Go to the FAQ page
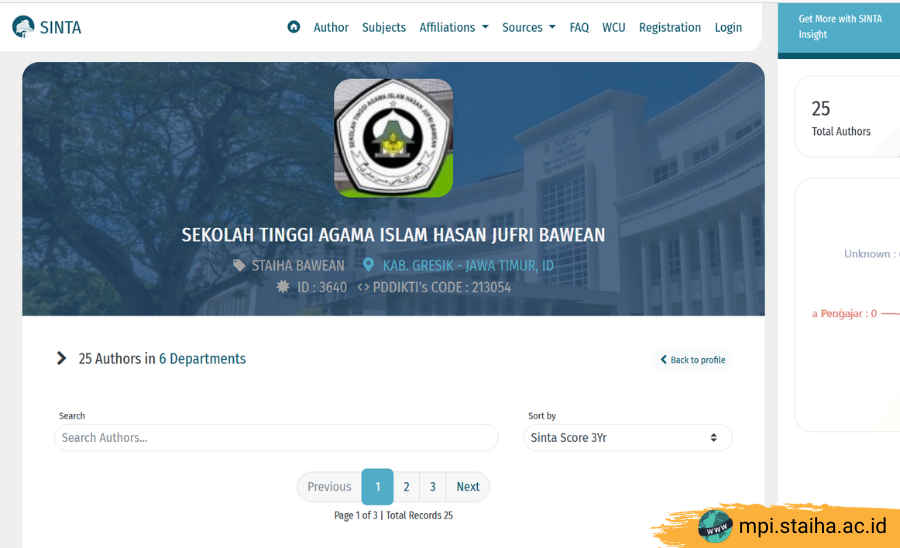This screenshot has height=548, width=900. coord(579,27)
